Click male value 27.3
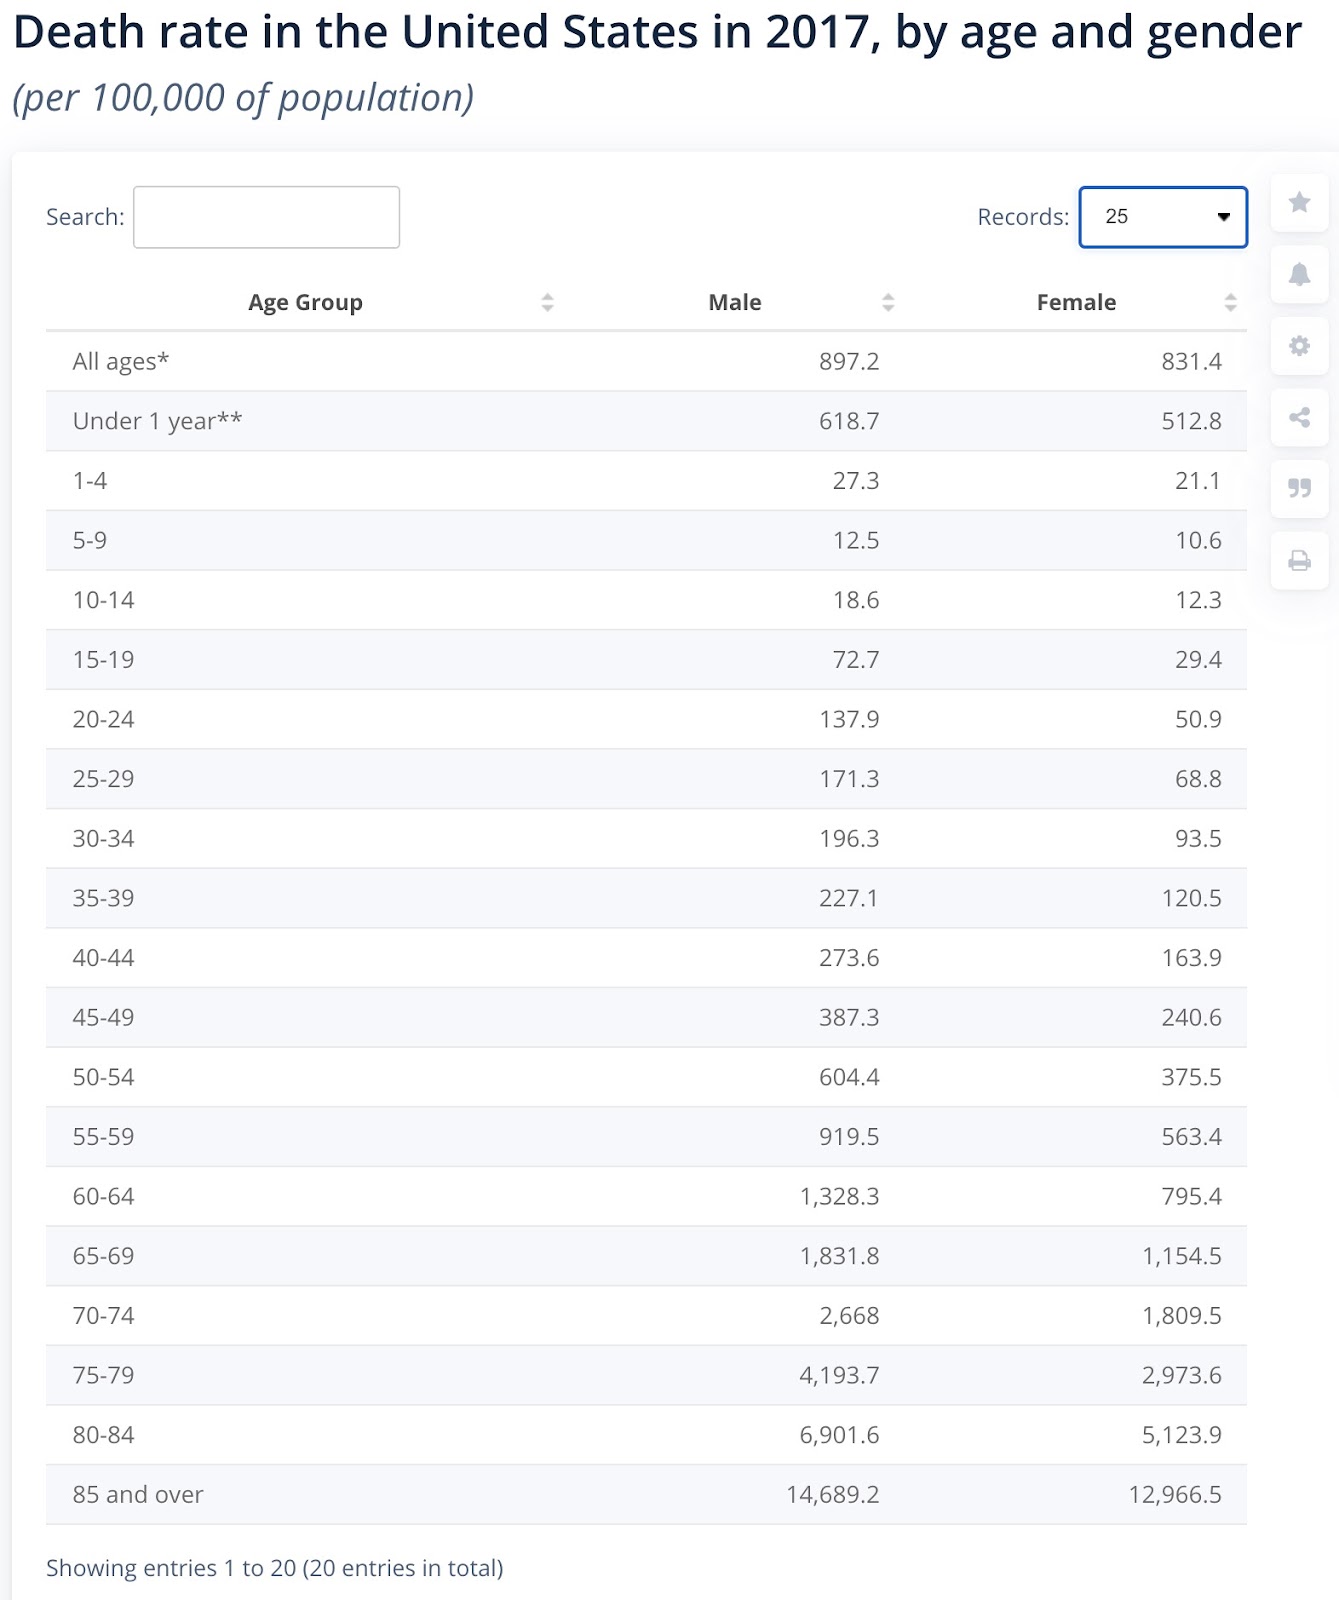The height and width of the screenshot is (1600, 1339). pos(856,481)
